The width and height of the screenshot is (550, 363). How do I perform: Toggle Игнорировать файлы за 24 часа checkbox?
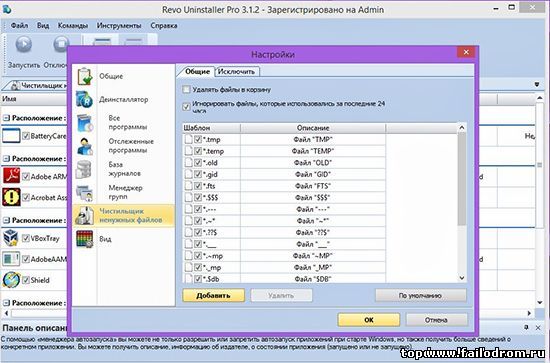186,106
